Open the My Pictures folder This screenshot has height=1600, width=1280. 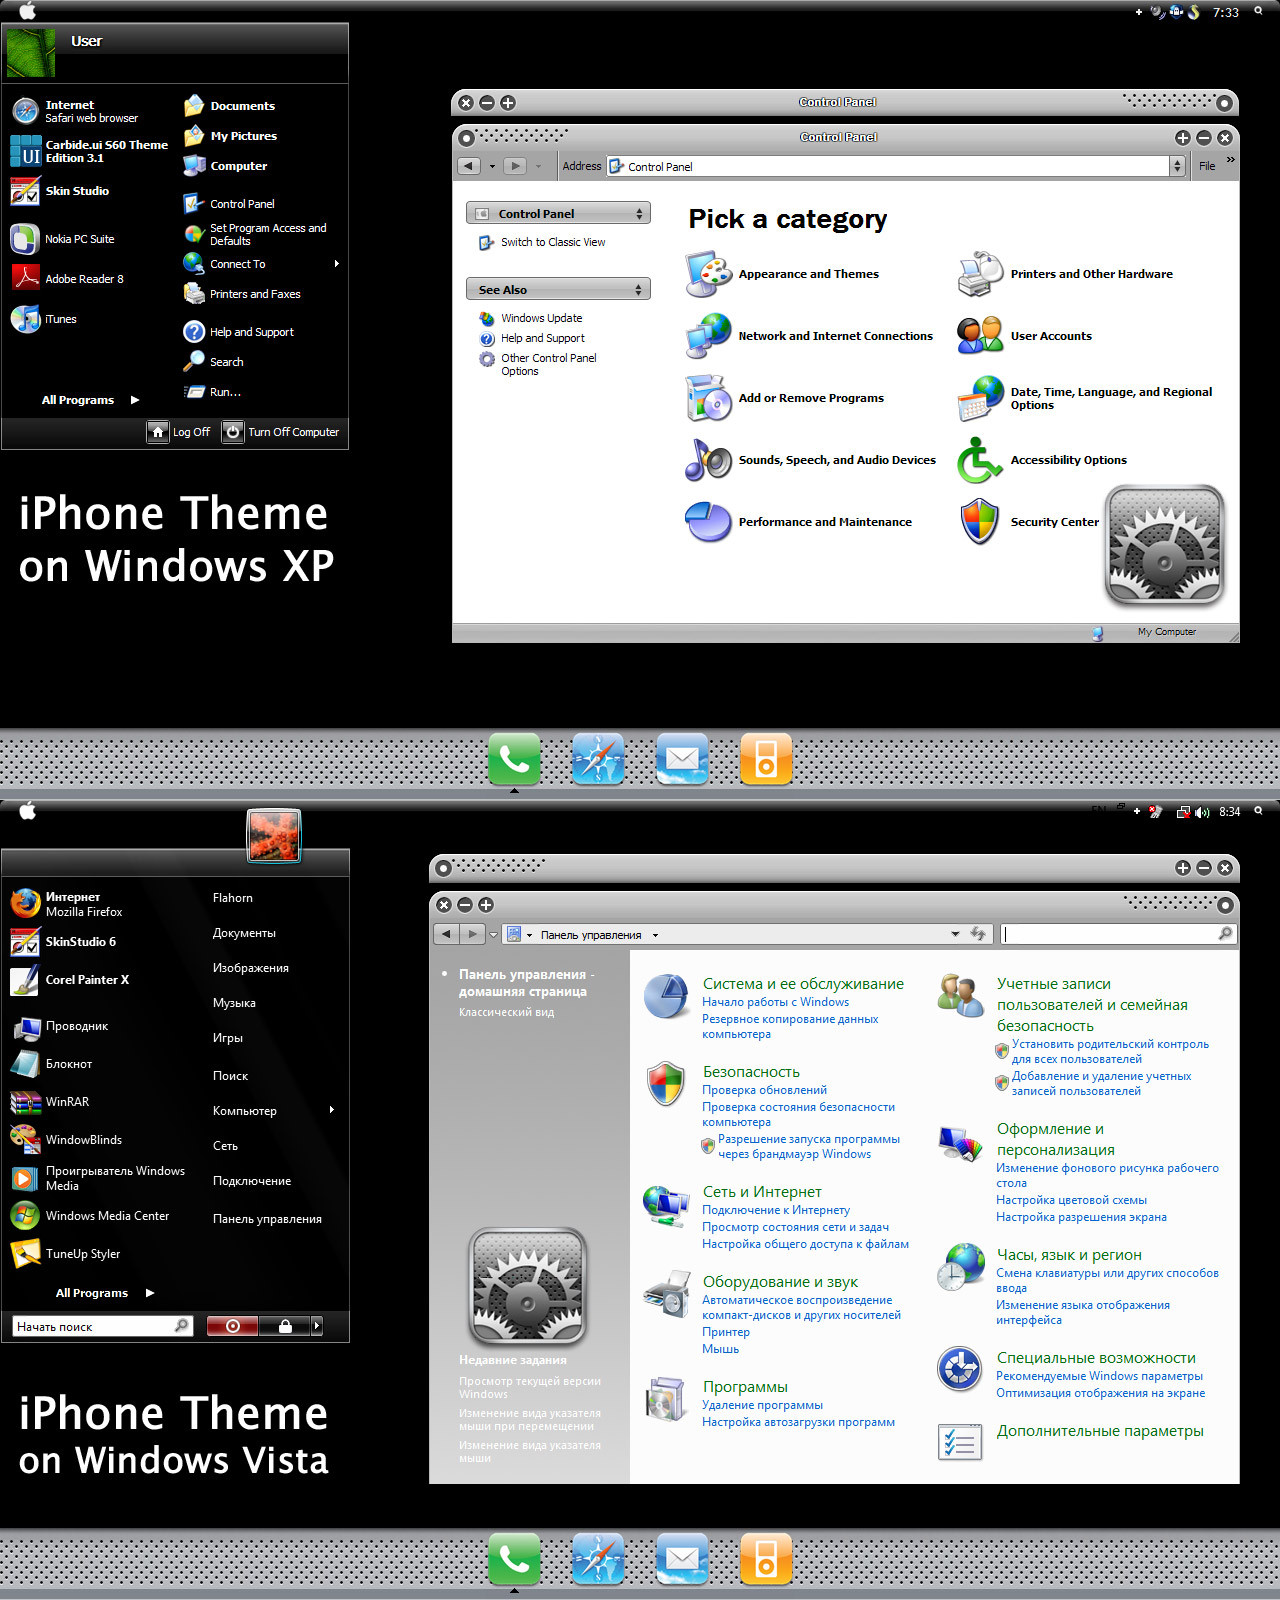click(230, 136)
